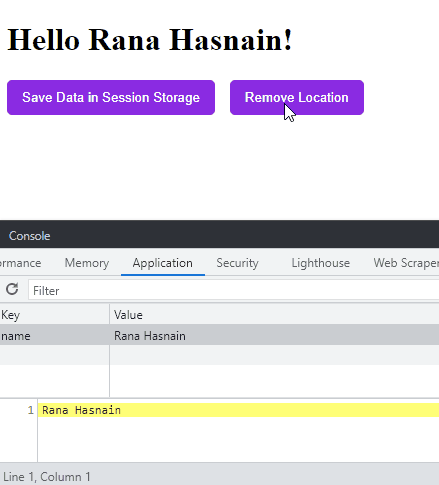The width and height of the screenshot is (439, 485).
Task: Switch to the Performance tab
Action: click(x=21, y=263)
